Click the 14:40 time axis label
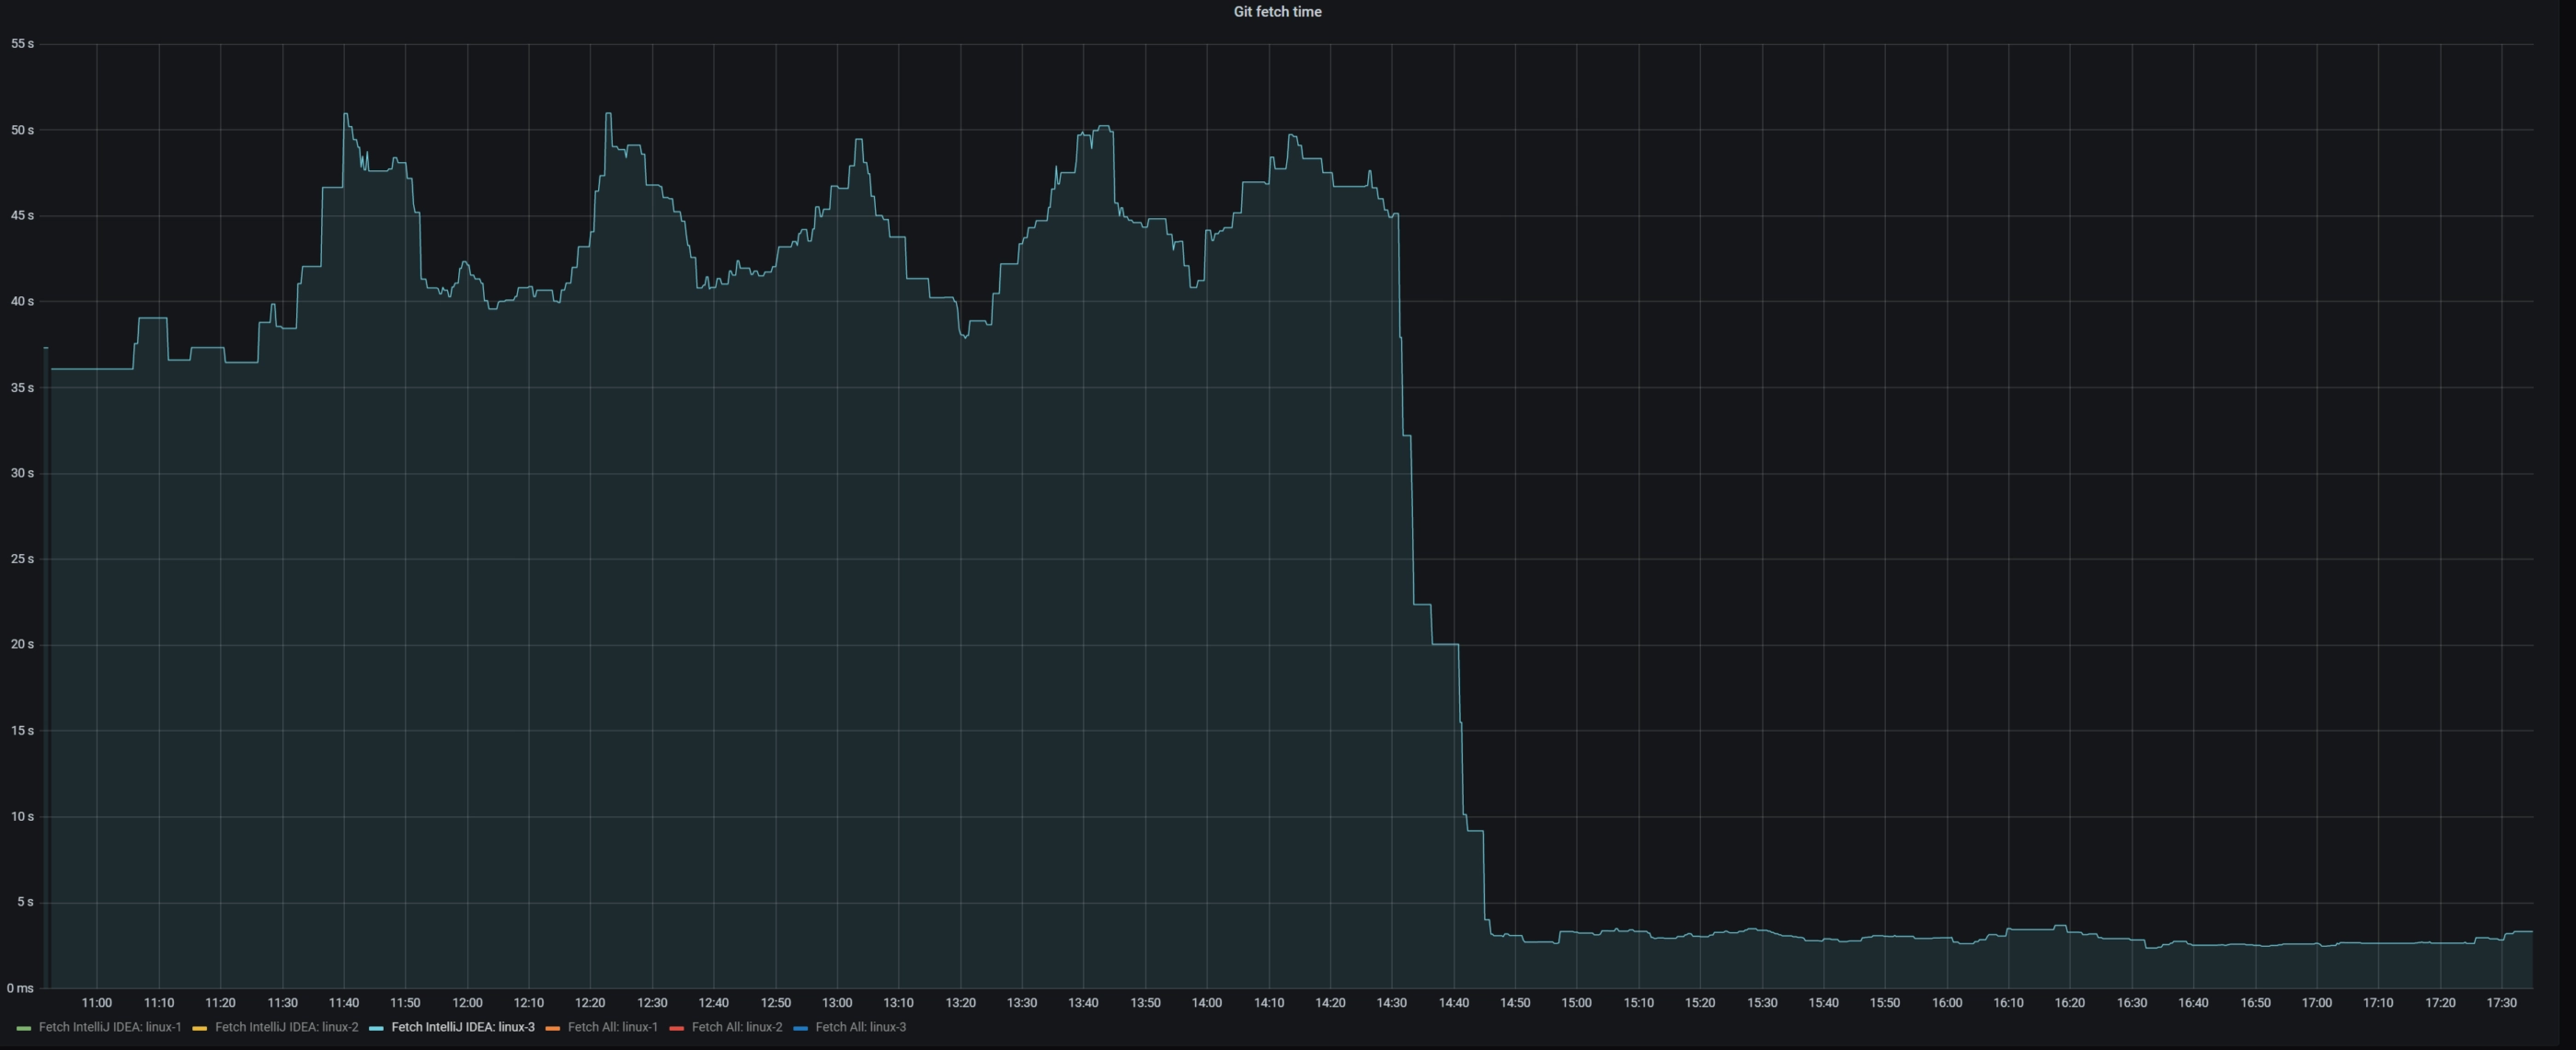The width and height of the screenshot is (2576, 1050). (x=1454, y=1003)
